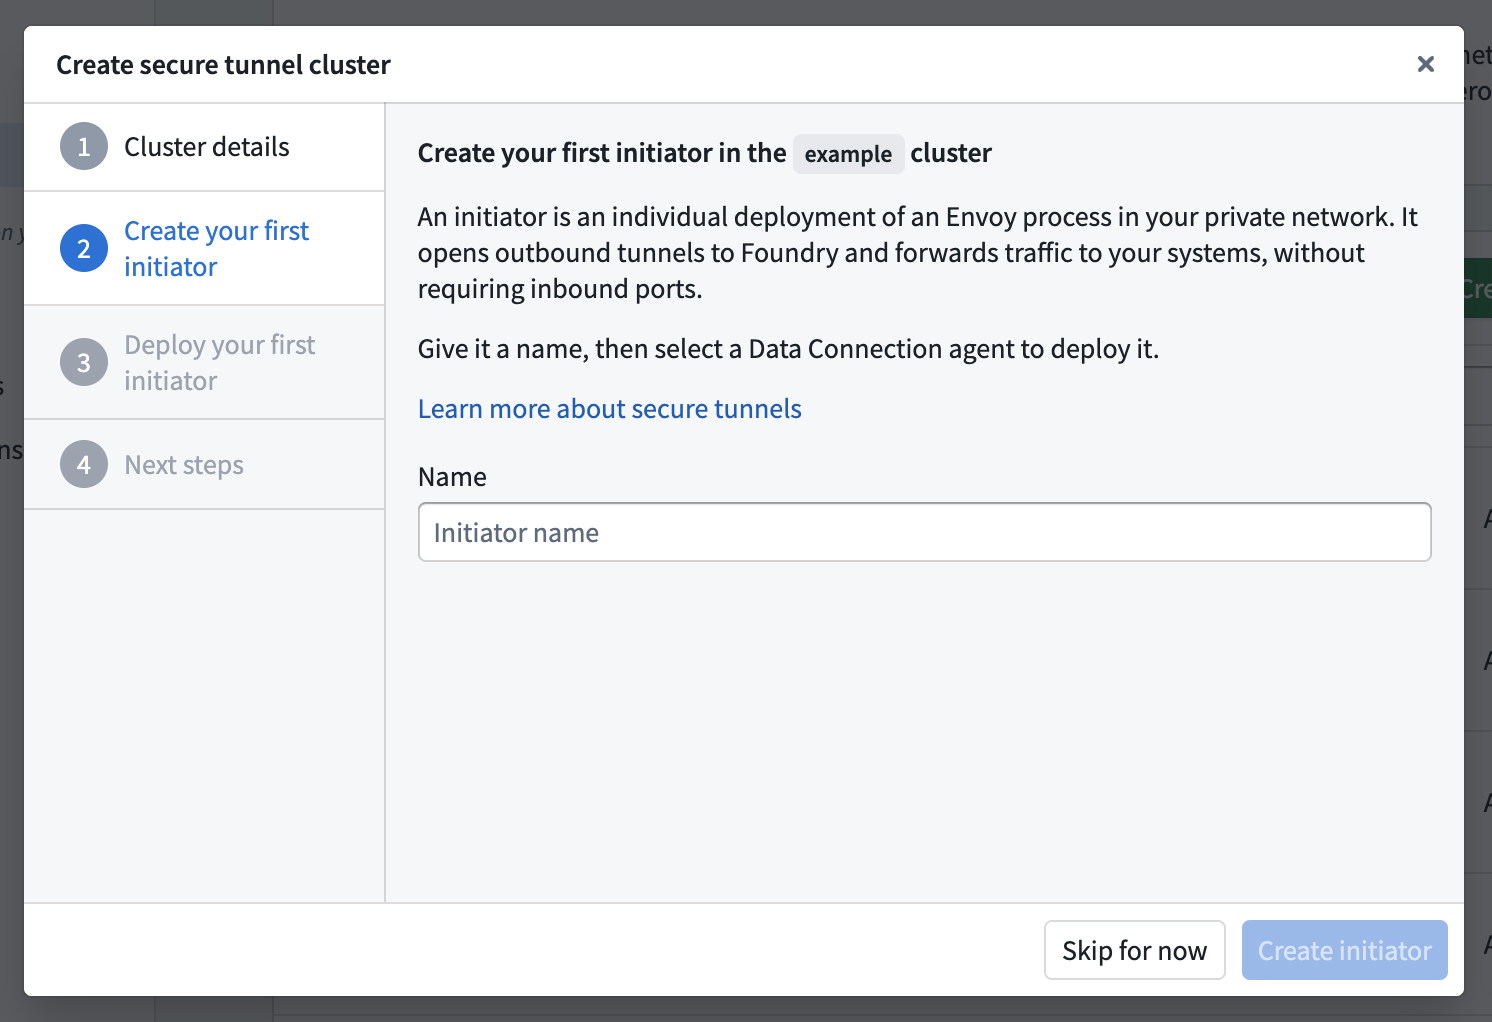1492x1022 pixels.
Task: Click the step 4 number circle
Action: click(x=84, y=465)
